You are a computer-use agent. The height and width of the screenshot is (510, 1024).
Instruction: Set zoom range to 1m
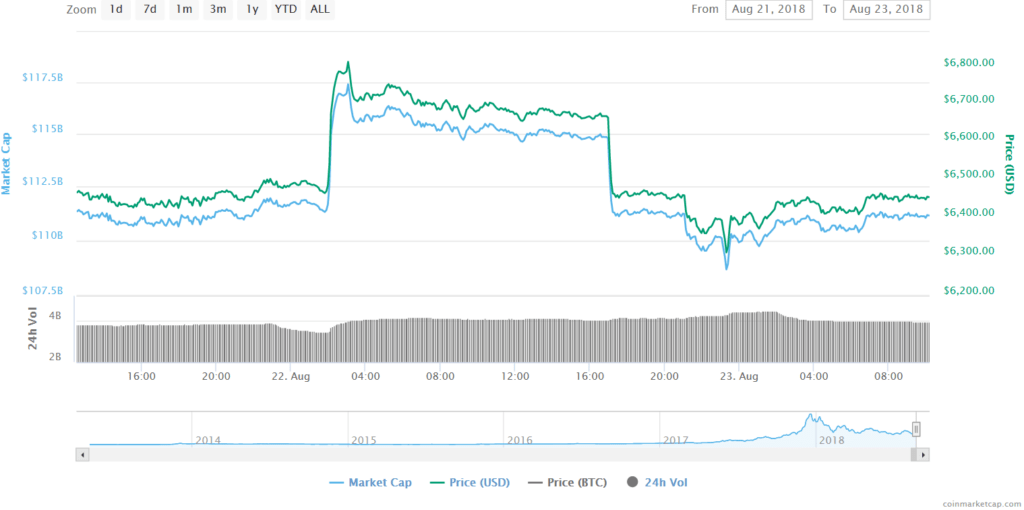[x=184, y=10]
